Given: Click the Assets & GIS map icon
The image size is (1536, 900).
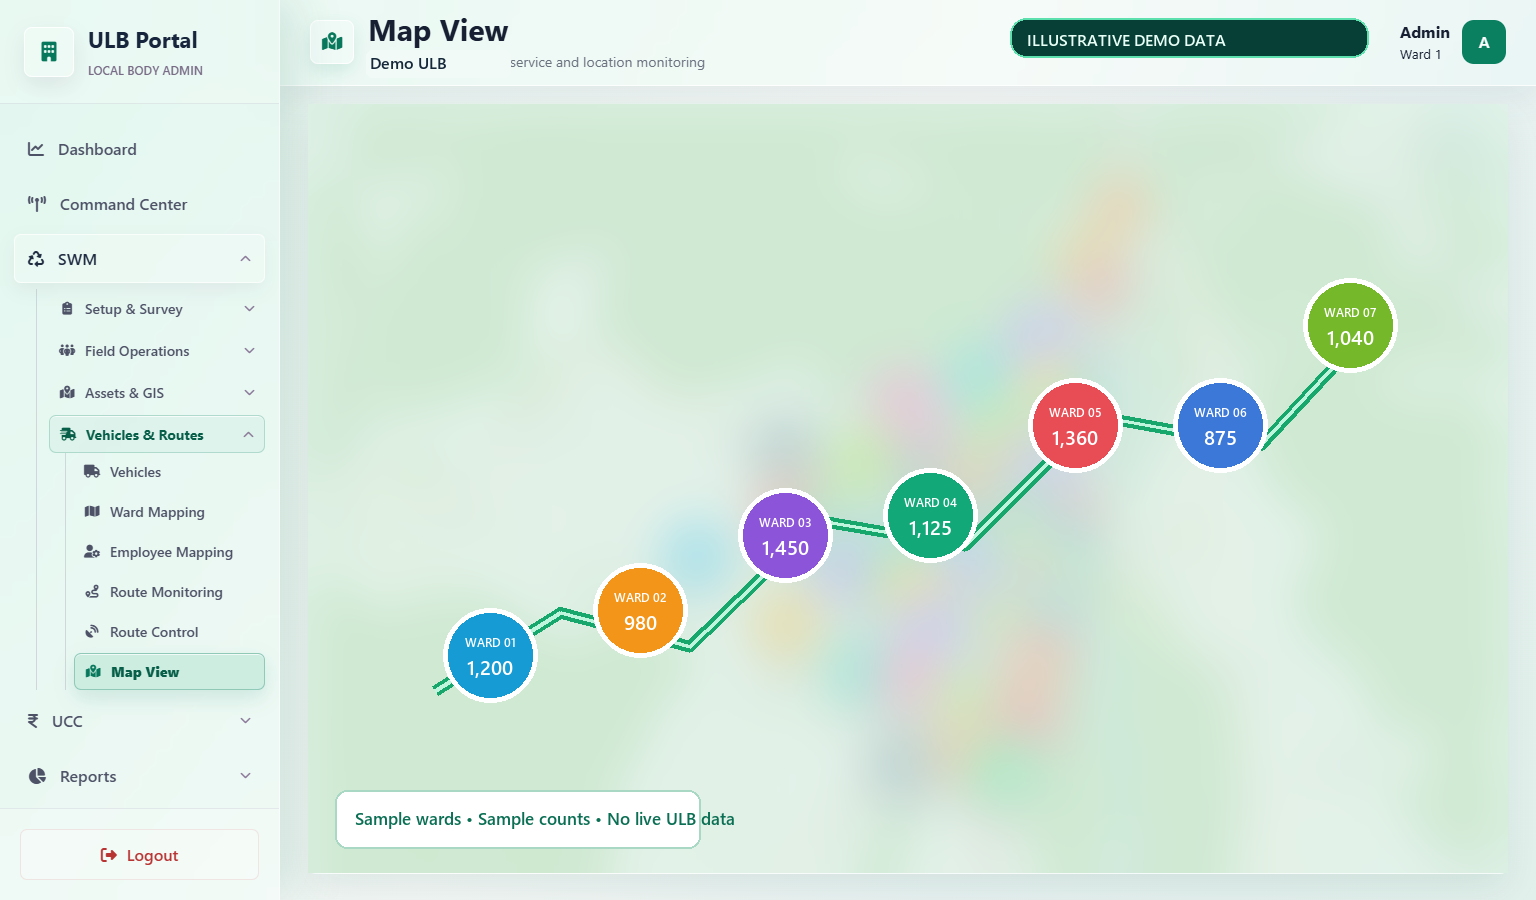Looking at the screenshot, I should pyautogui.click(x=67, y=393).
